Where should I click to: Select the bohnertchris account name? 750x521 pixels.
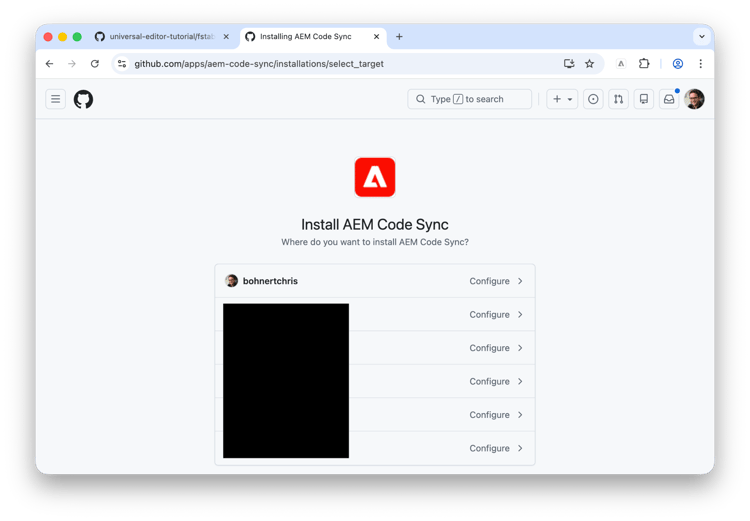coord(270,281)
